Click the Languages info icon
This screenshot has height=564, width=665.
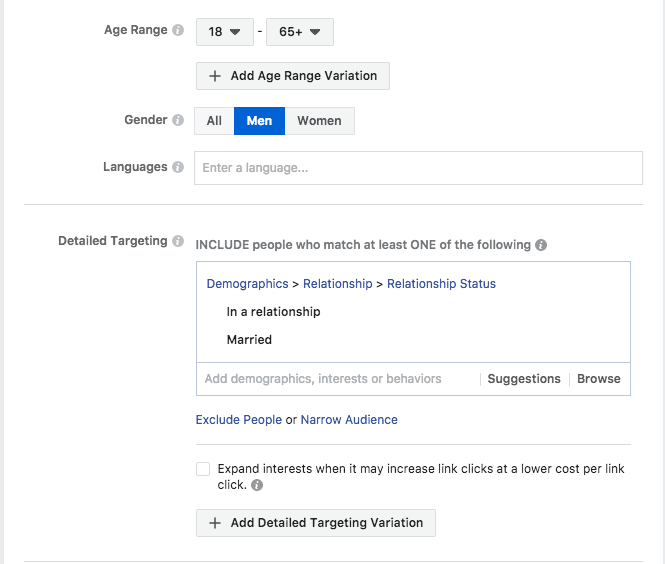178,168
